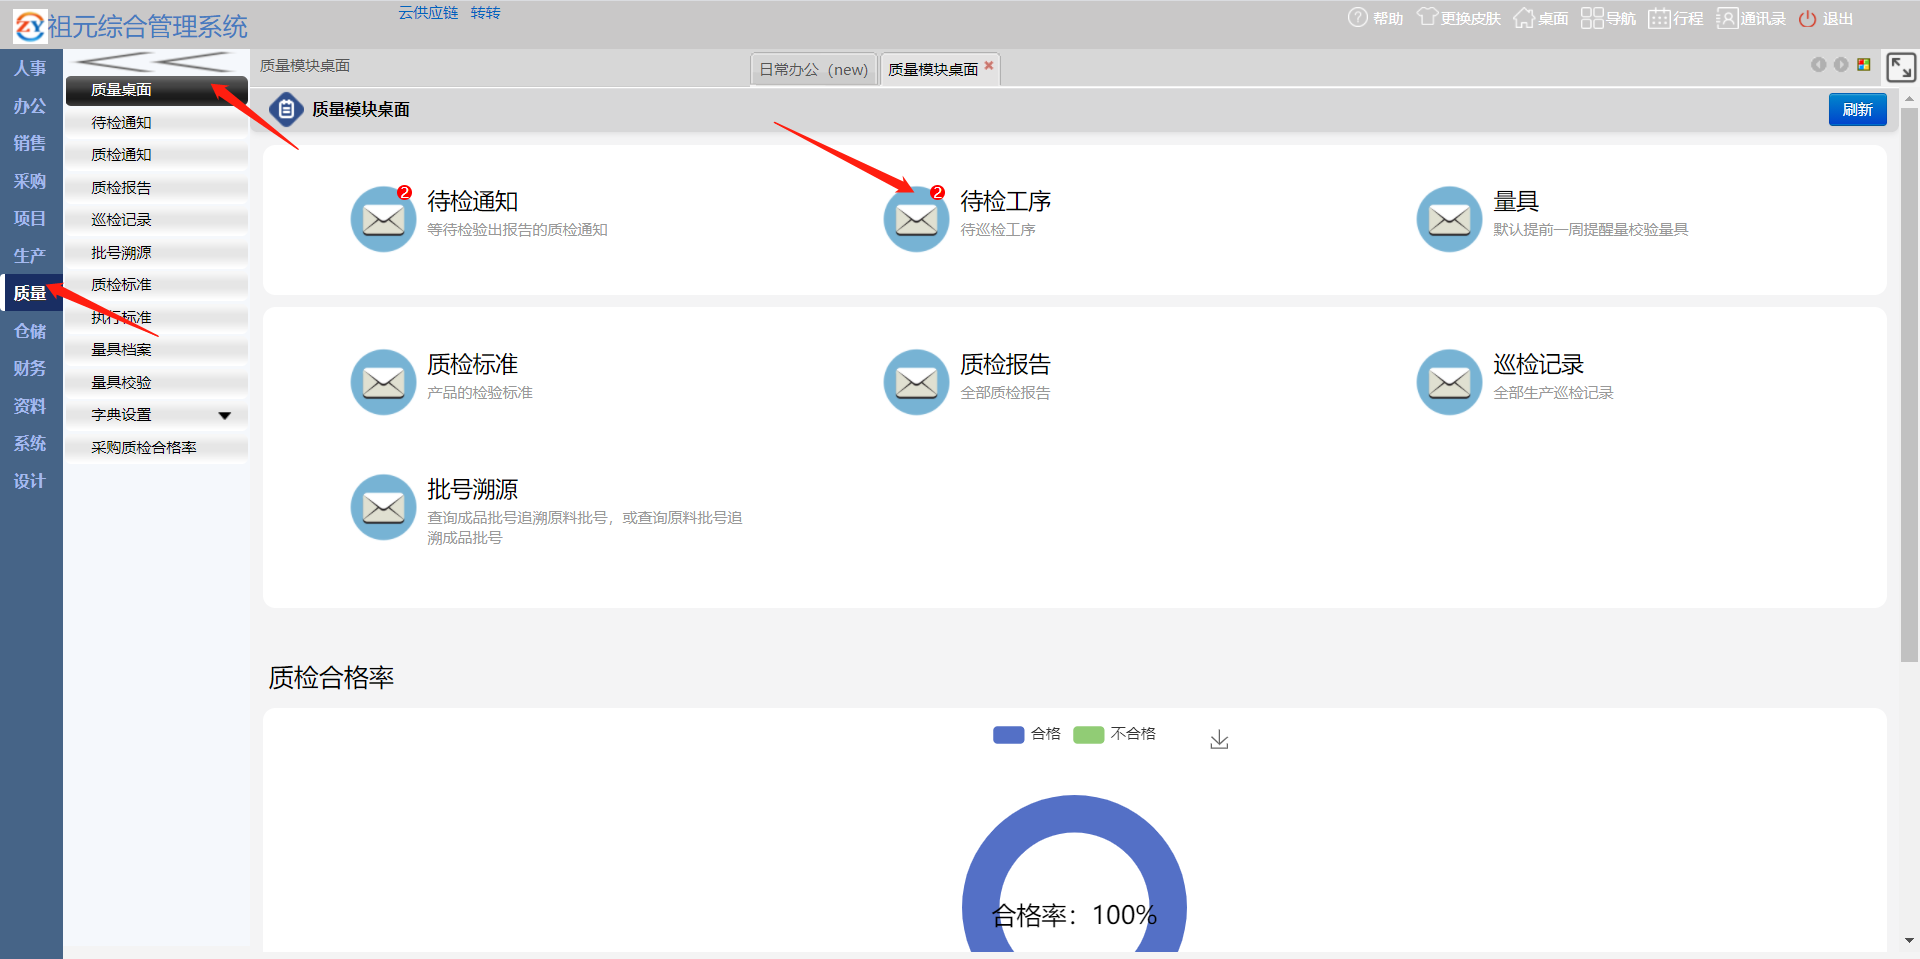The width and height of the screenshot is (1920, 959).
Task: Open 质检报告 in submenu
Action: tap(157, 188)
